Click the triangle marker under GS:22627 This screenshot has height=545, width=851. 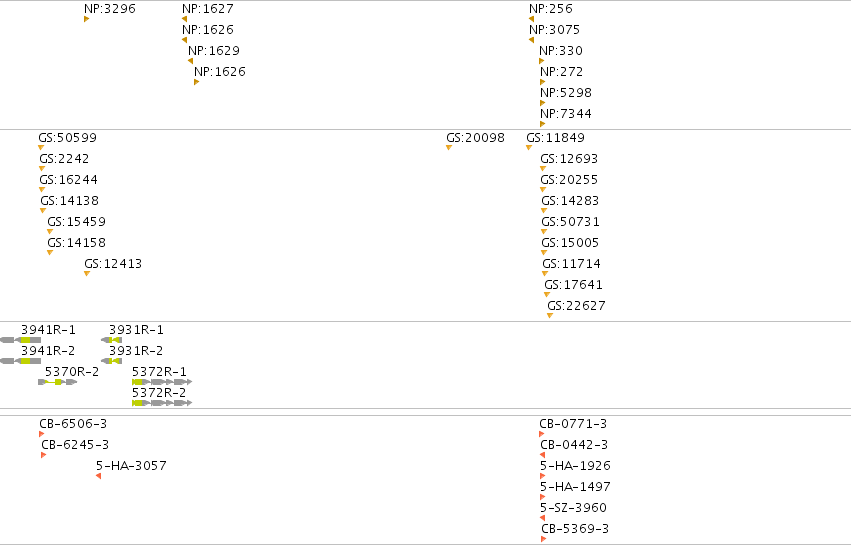pyautogui.click(x=550, y=315)
